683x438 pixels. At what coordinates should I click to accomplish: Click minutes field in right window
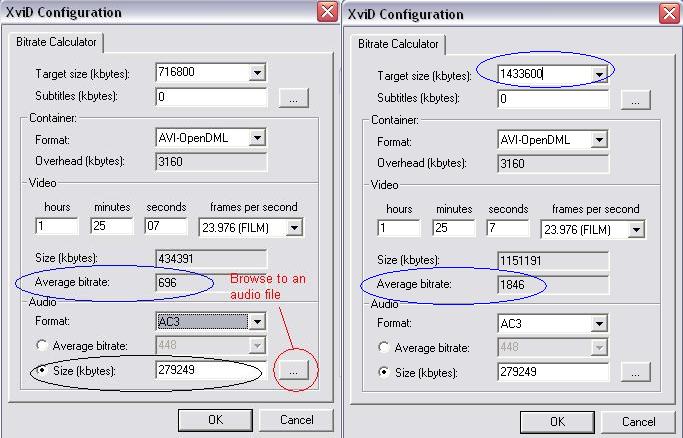(453, 228)
